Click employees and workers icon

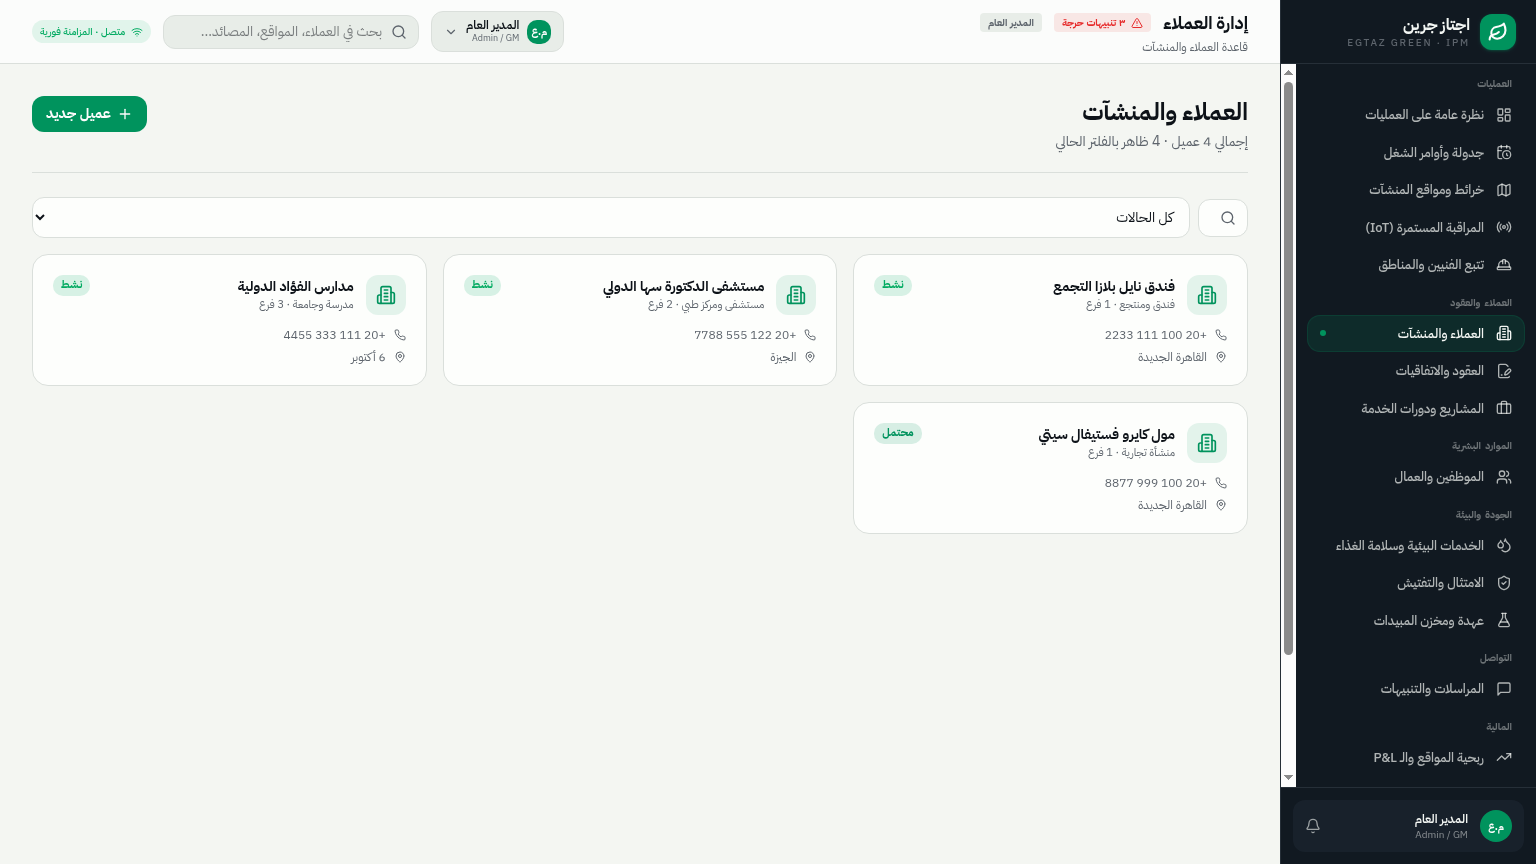point(1503,477)
